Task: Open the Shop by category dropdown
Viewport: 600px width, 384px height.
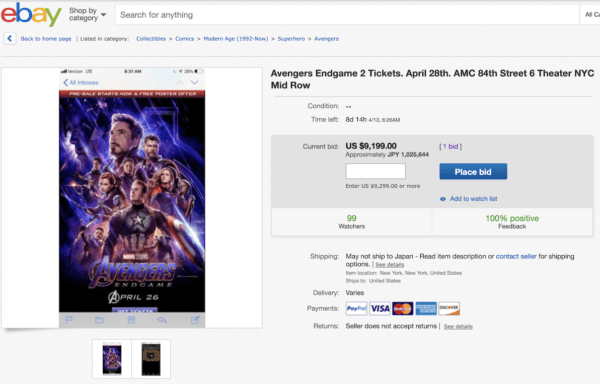Action: click(87, 15)
